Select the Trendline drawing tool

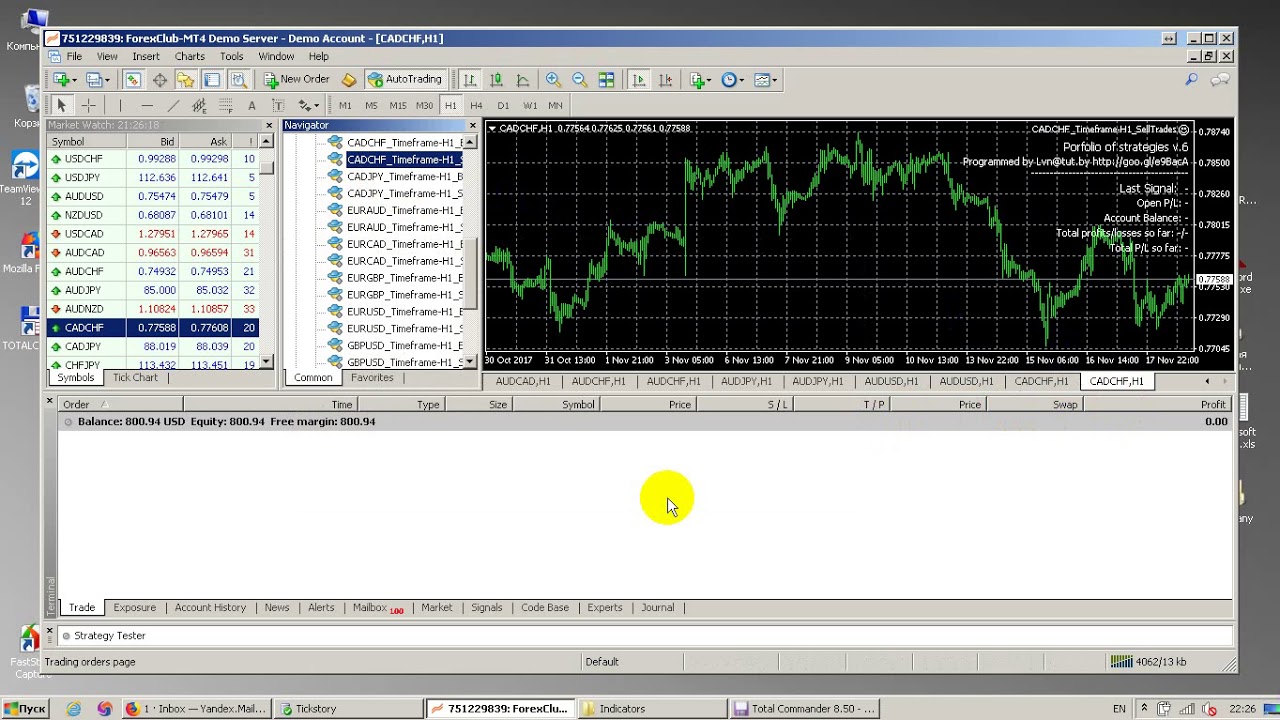click(173, 105)
